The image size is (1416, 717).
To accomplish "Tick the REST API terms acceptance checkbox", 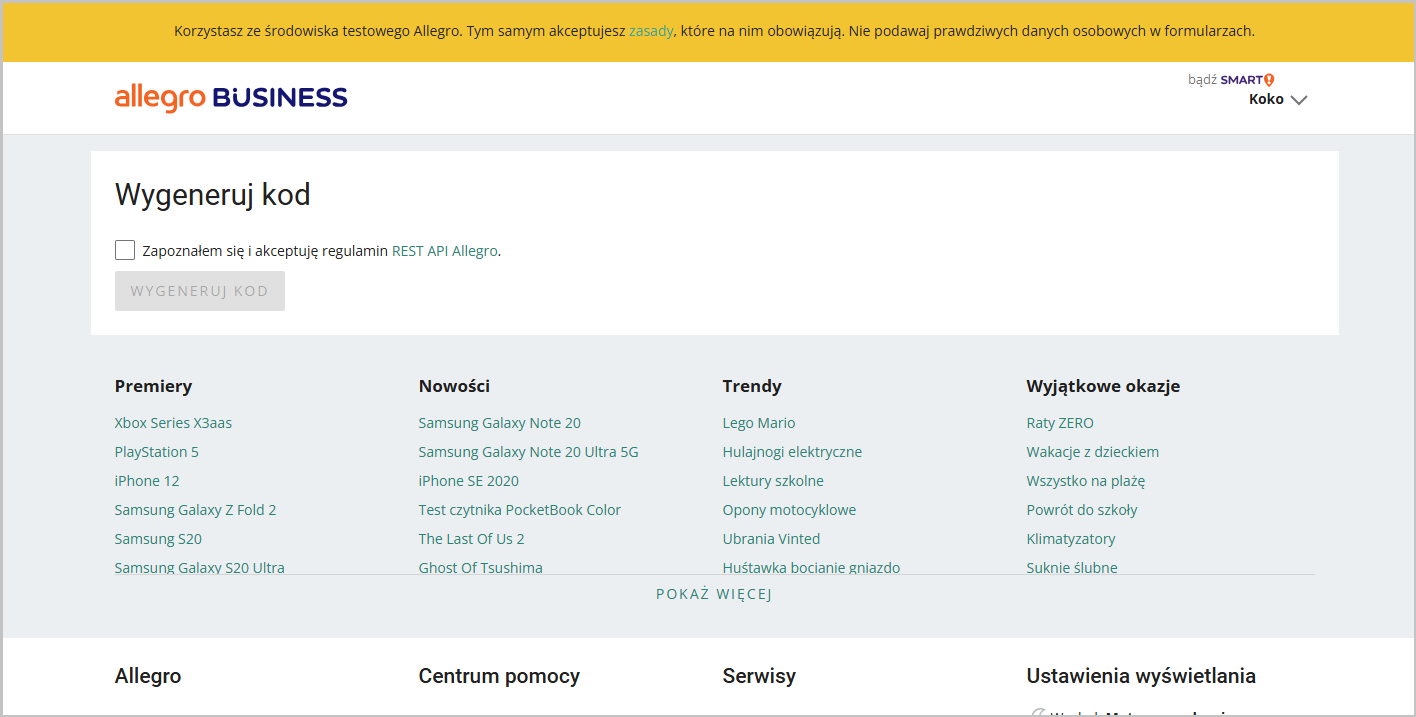I will pyautogui.click(x=125, y=250).
